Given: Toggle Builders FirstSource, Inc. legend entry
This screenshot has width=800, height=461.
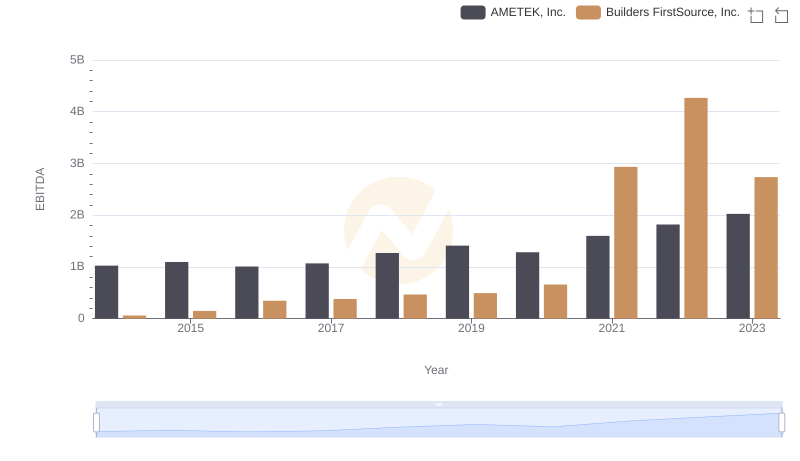Looking at the screenshot, I should tap(658, 12).
